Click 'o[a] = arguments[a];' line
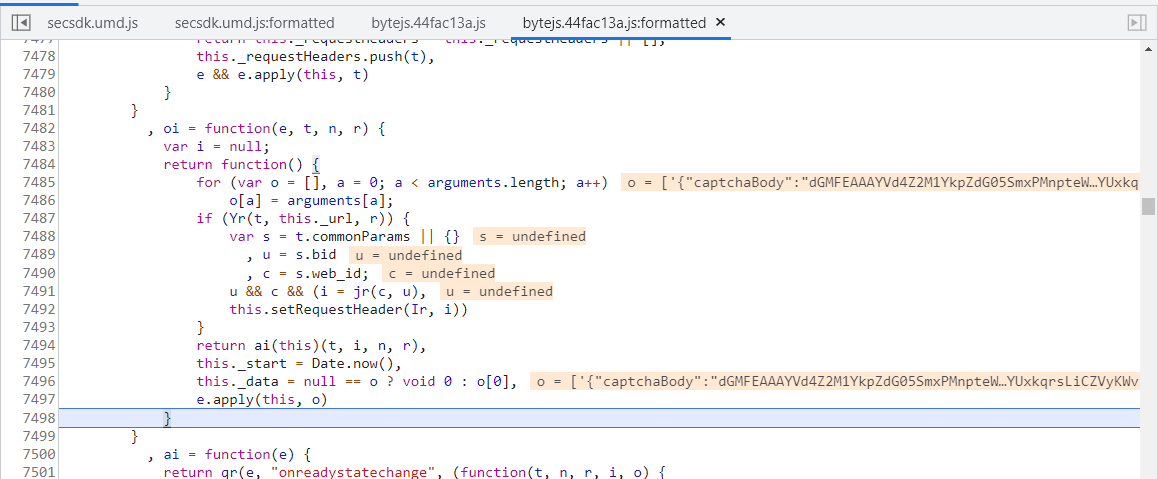Viewport: 1158px width, 479px height. pos(312,201)
